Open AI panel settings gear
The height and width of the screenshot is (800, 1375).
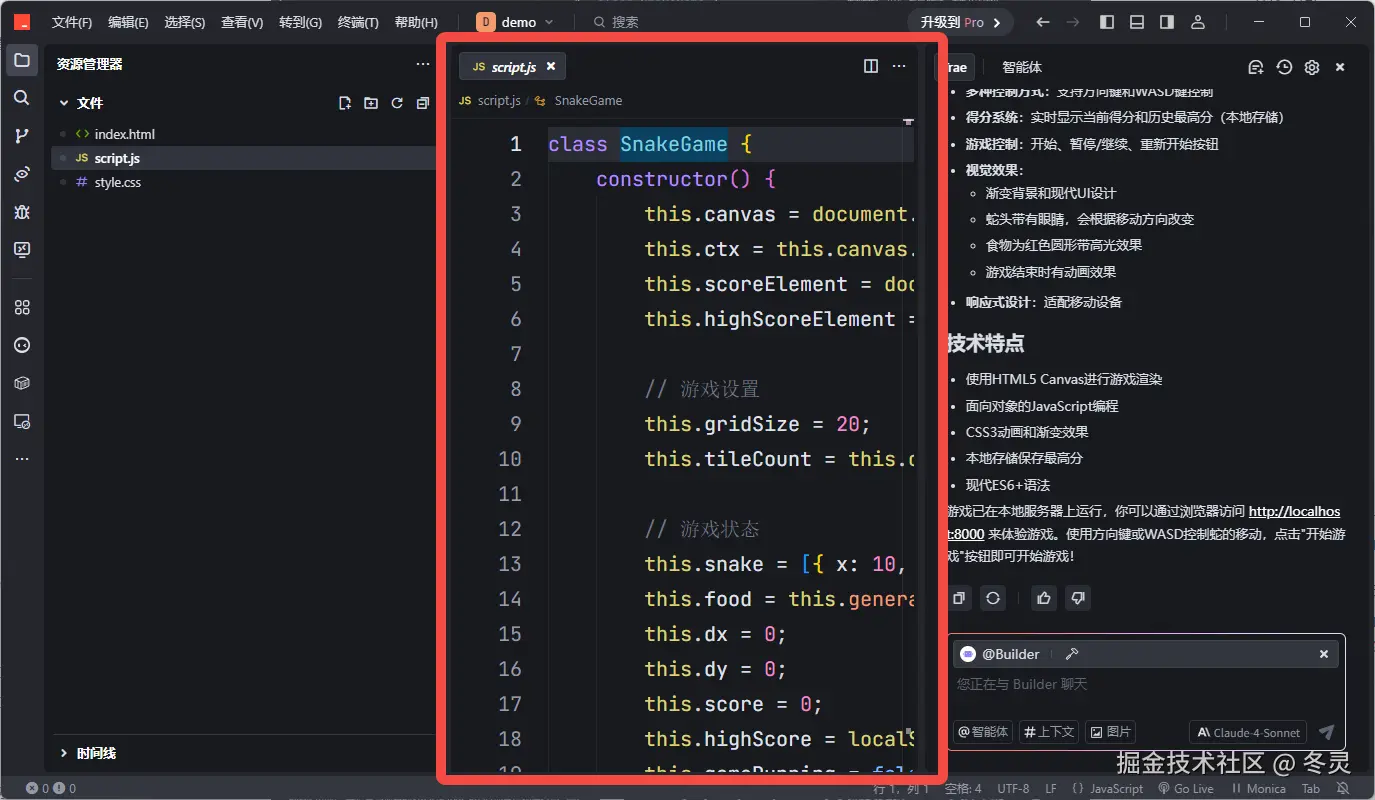pyautogui.click(x=1312, y=67)
